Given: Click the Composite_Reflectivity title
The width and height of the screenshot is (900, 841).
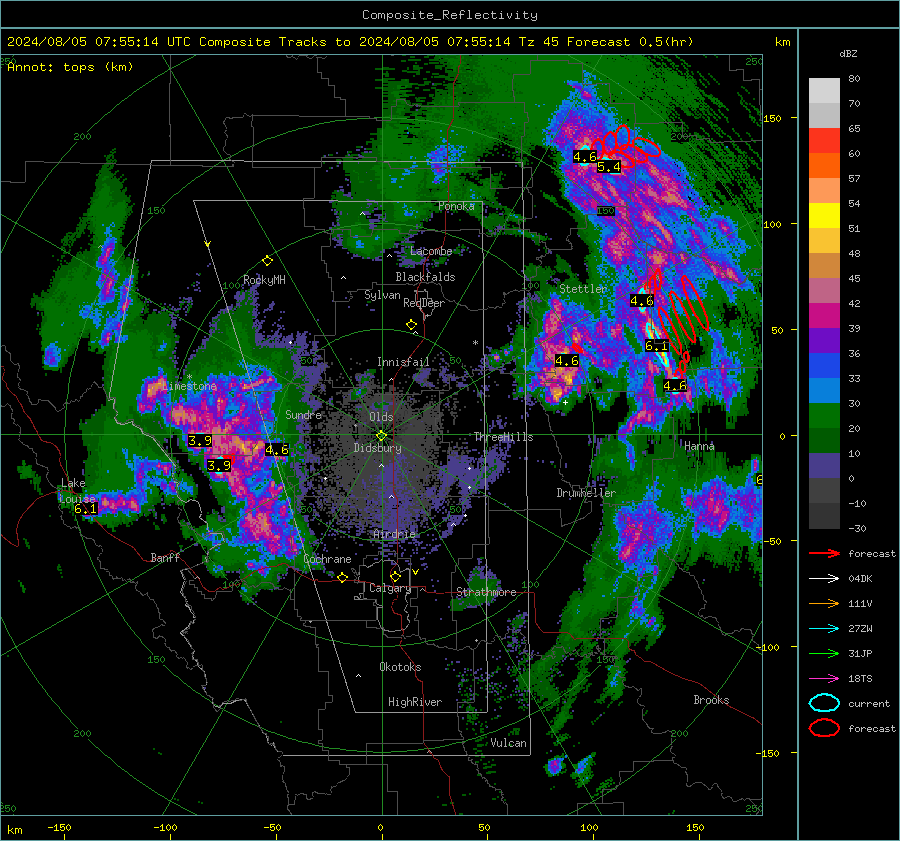Looking at the screenshot, I should coord(450,15).
